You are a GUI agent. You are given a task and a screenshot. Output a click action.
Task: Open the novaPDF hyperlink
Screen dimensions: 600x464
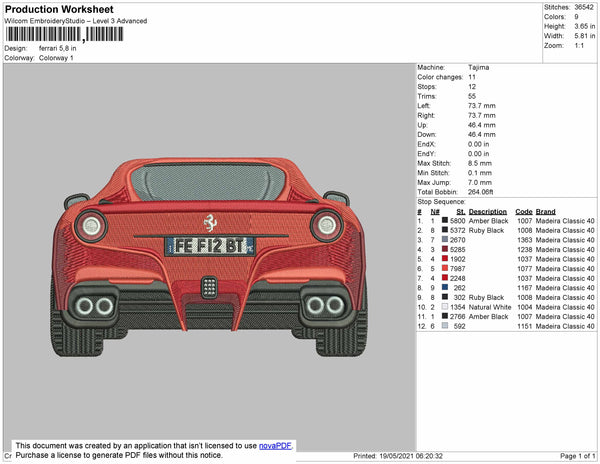coord(275,446)
